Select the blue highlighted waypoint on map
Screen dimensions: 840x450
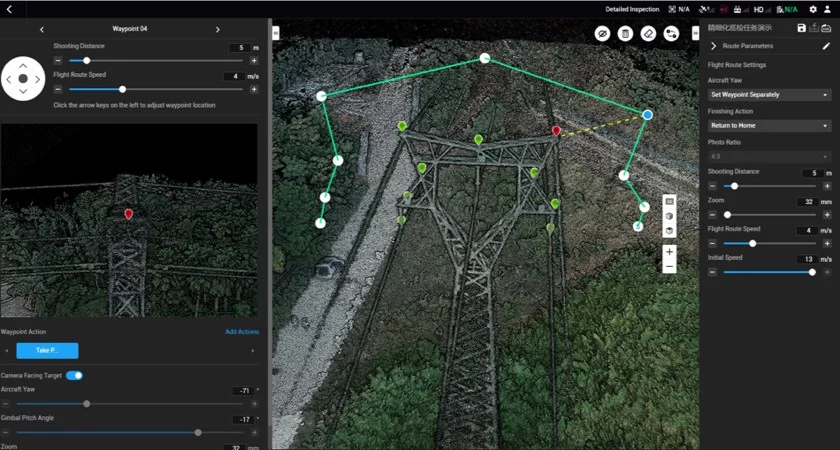(648, 115)
